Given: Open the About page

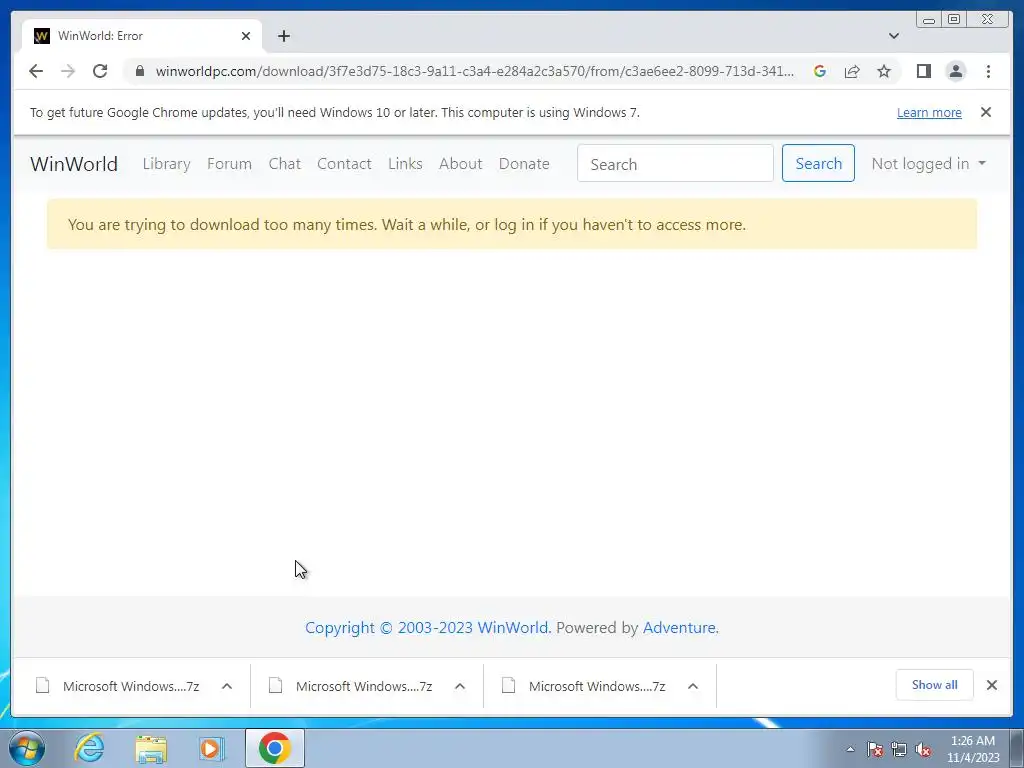Looking at the screenshot, I should click(x=460, y=163).
